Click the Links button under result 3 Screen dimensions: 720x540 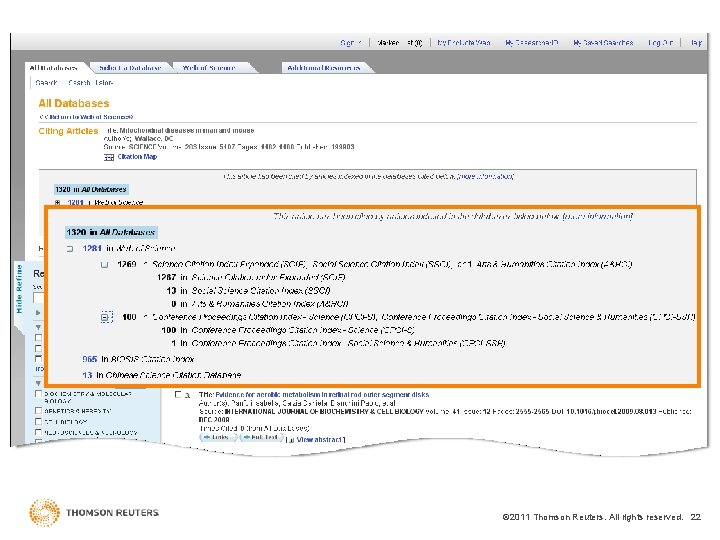pos(218,438)
